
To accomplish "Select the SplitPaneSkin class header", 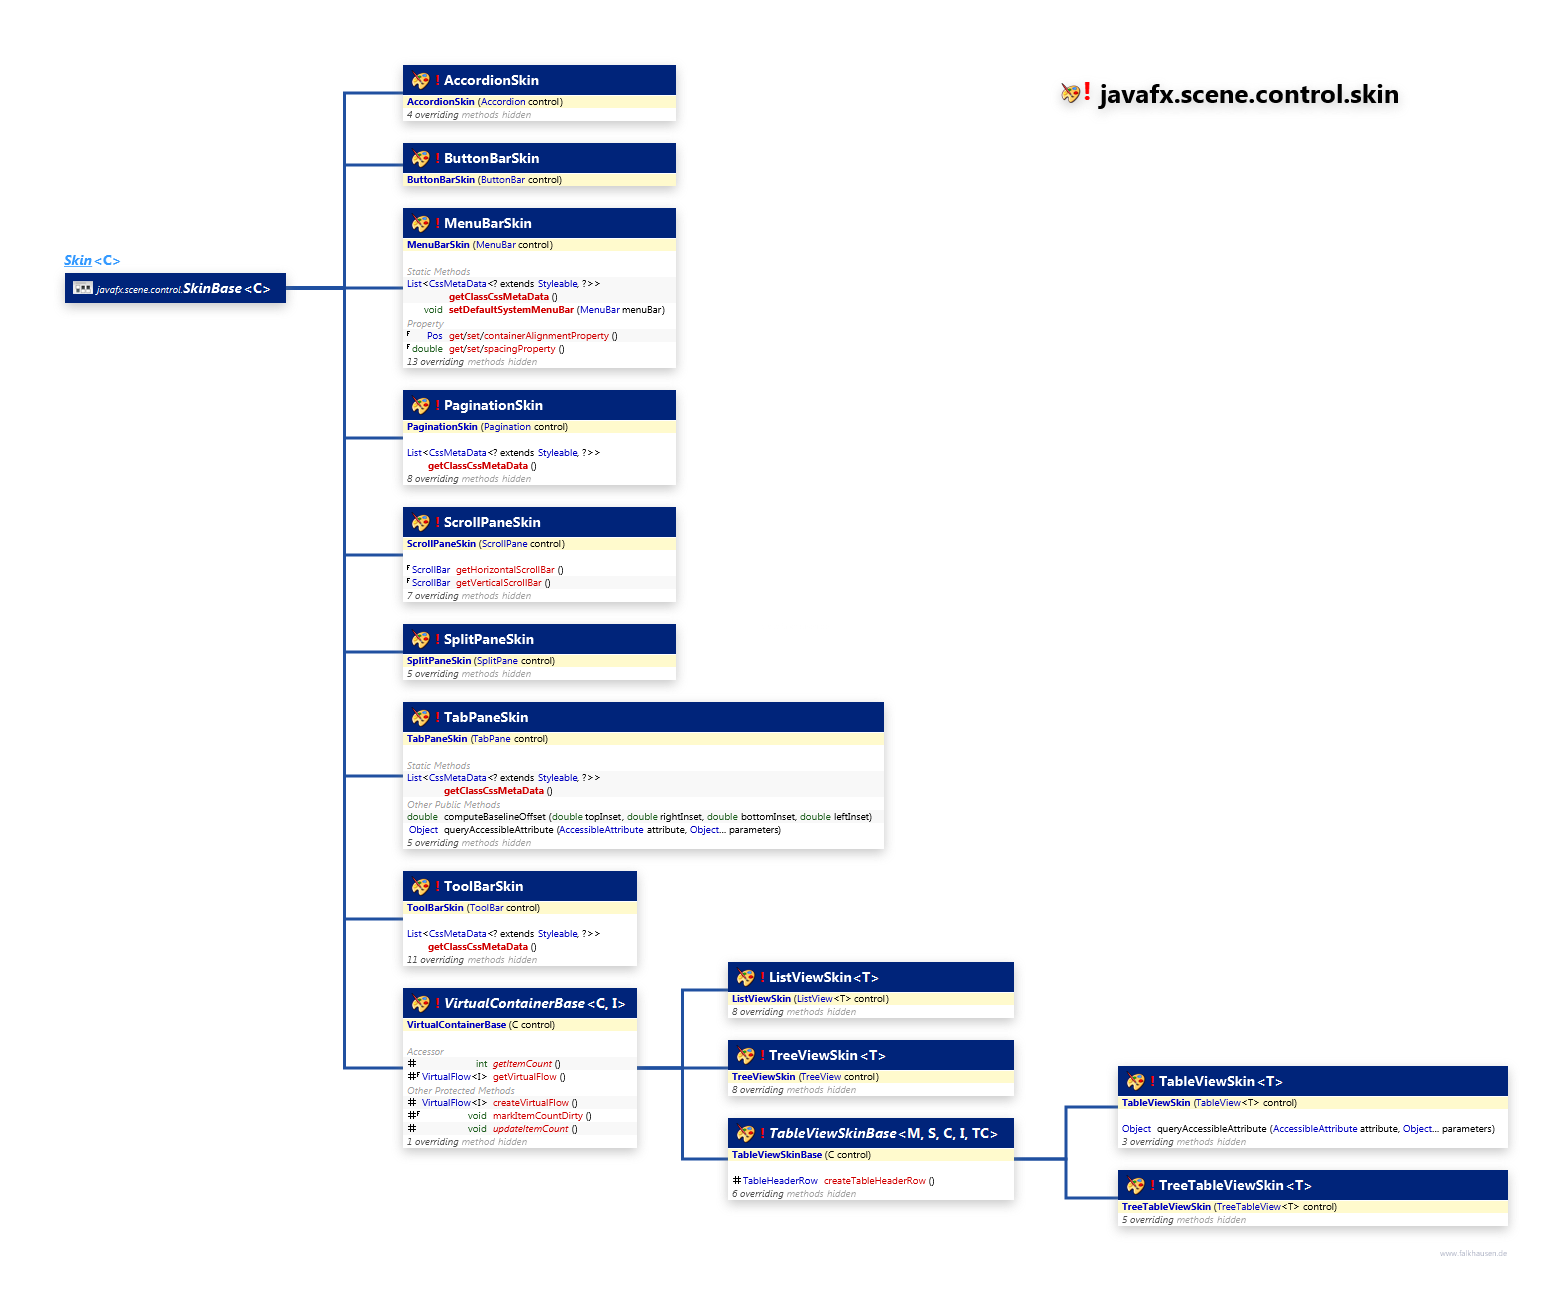I will tap(488, 640).
